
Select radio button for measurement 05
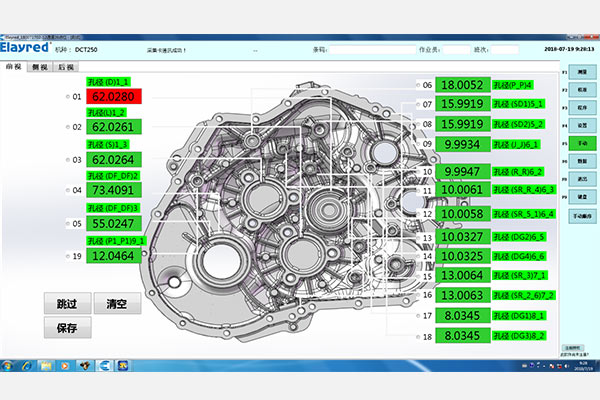coord(68,224)
